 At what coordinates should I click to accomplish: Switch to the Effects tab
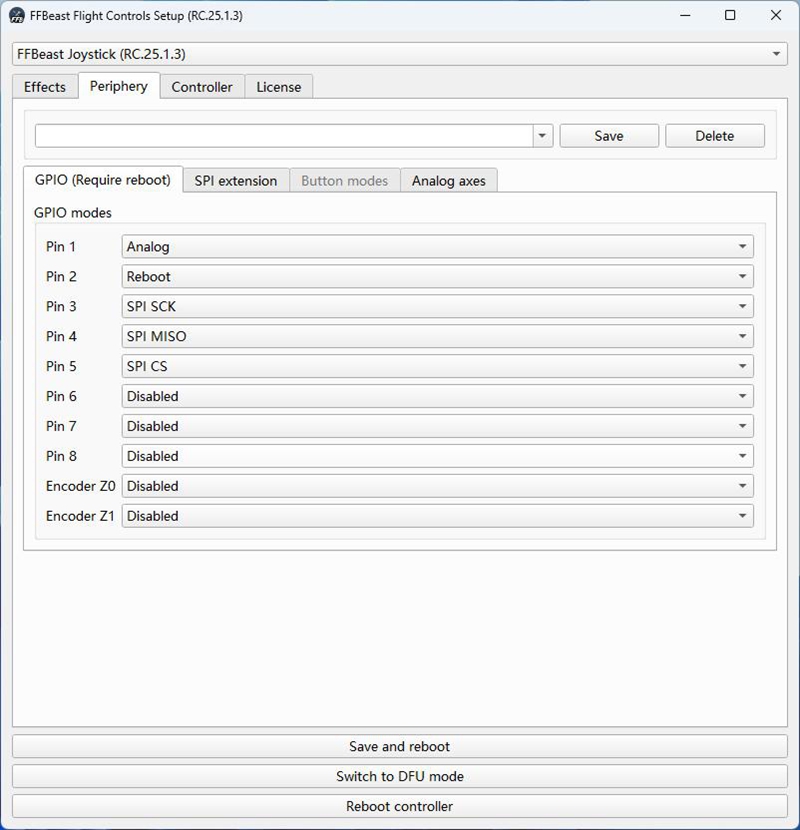45,87
